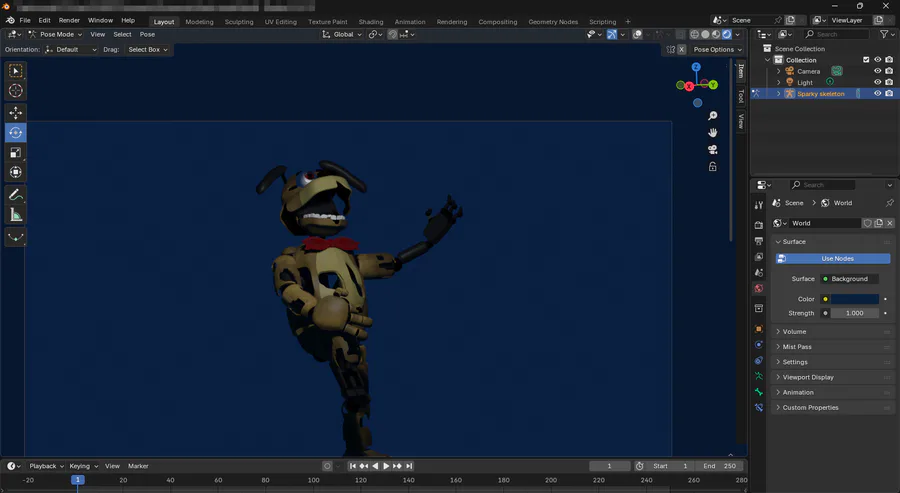Click the world background Color swatch

854,299
